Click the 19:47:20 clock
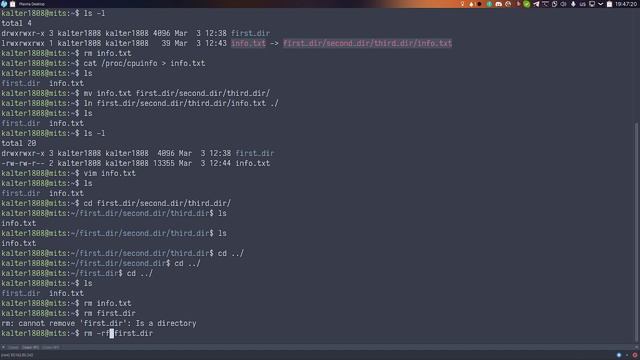 626,4
